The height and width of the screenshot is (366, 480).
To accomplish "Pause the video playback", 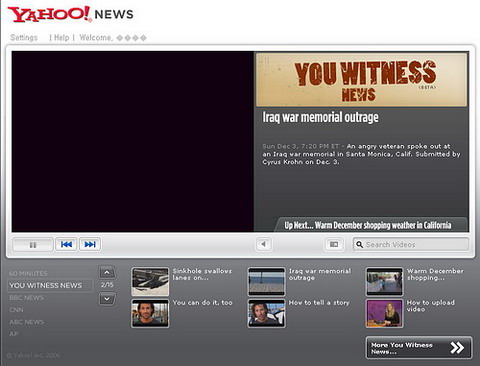I will coord(33,245).
